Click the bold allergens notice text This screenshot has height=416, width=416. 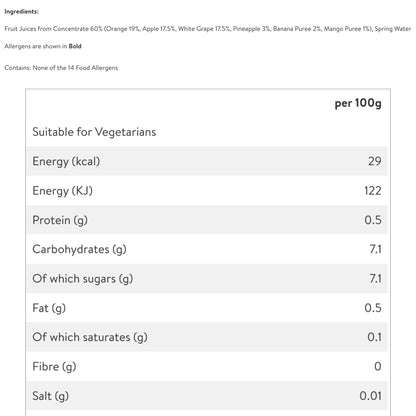point(43,46)
